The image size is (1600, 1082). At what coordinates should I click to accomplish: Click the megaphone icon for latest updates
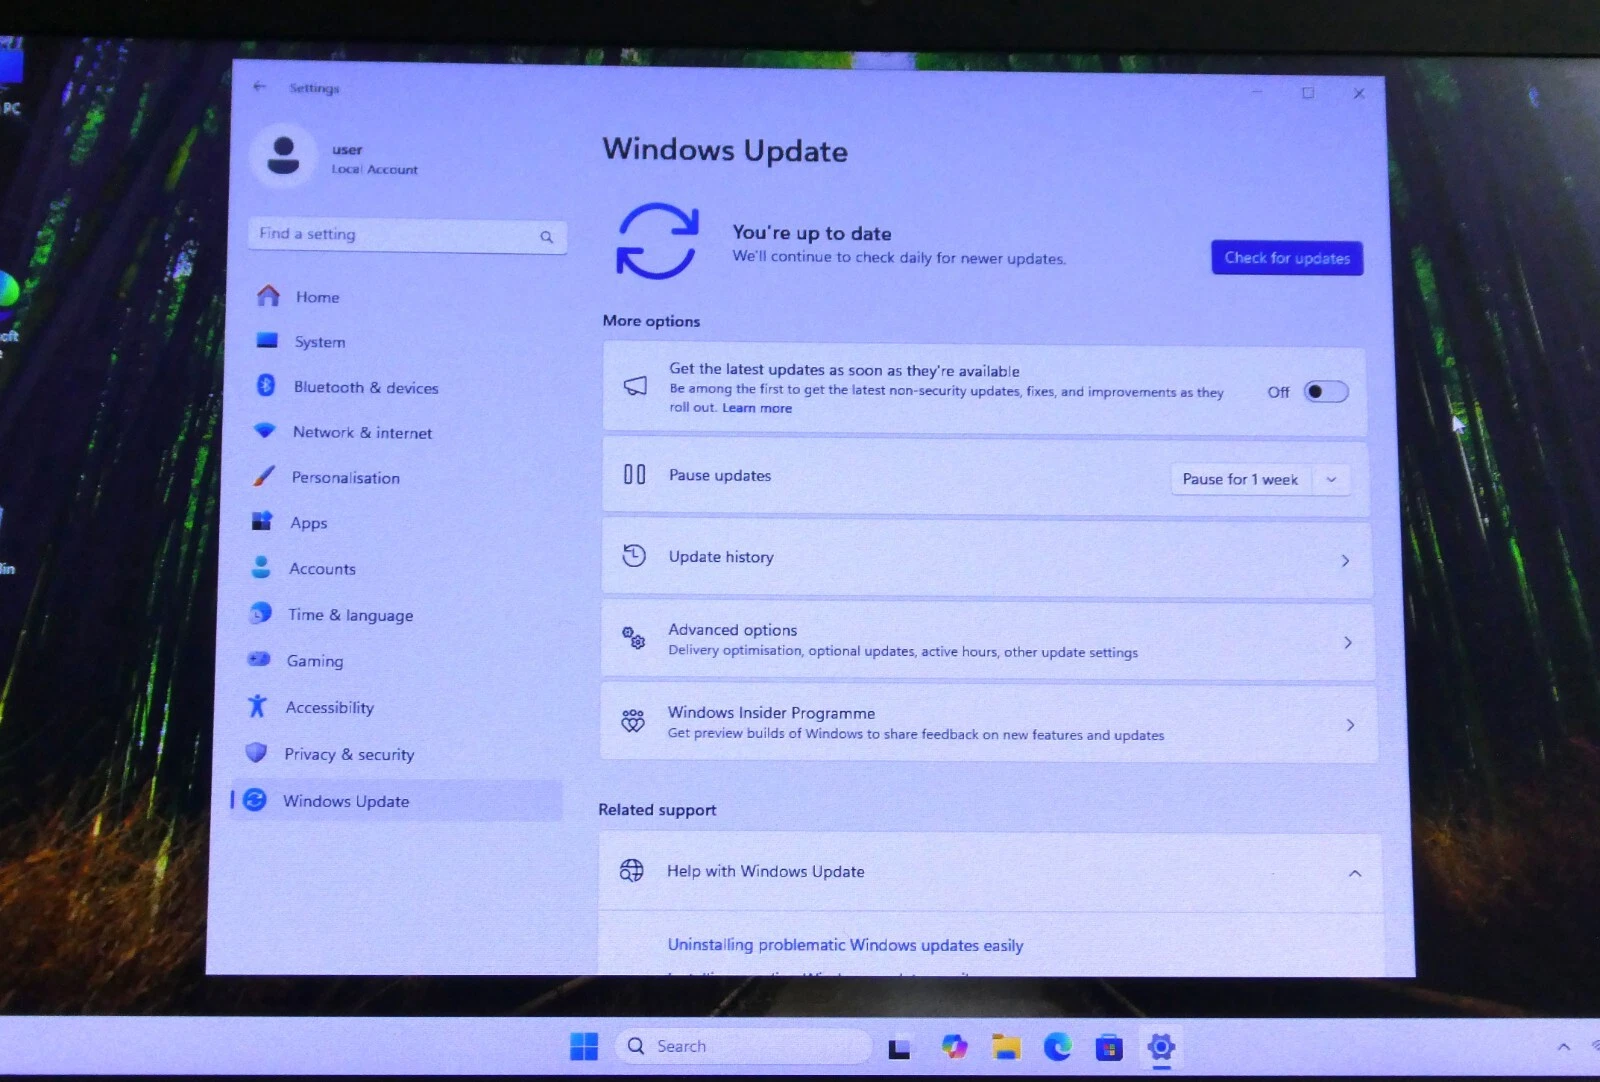point(635,386)
